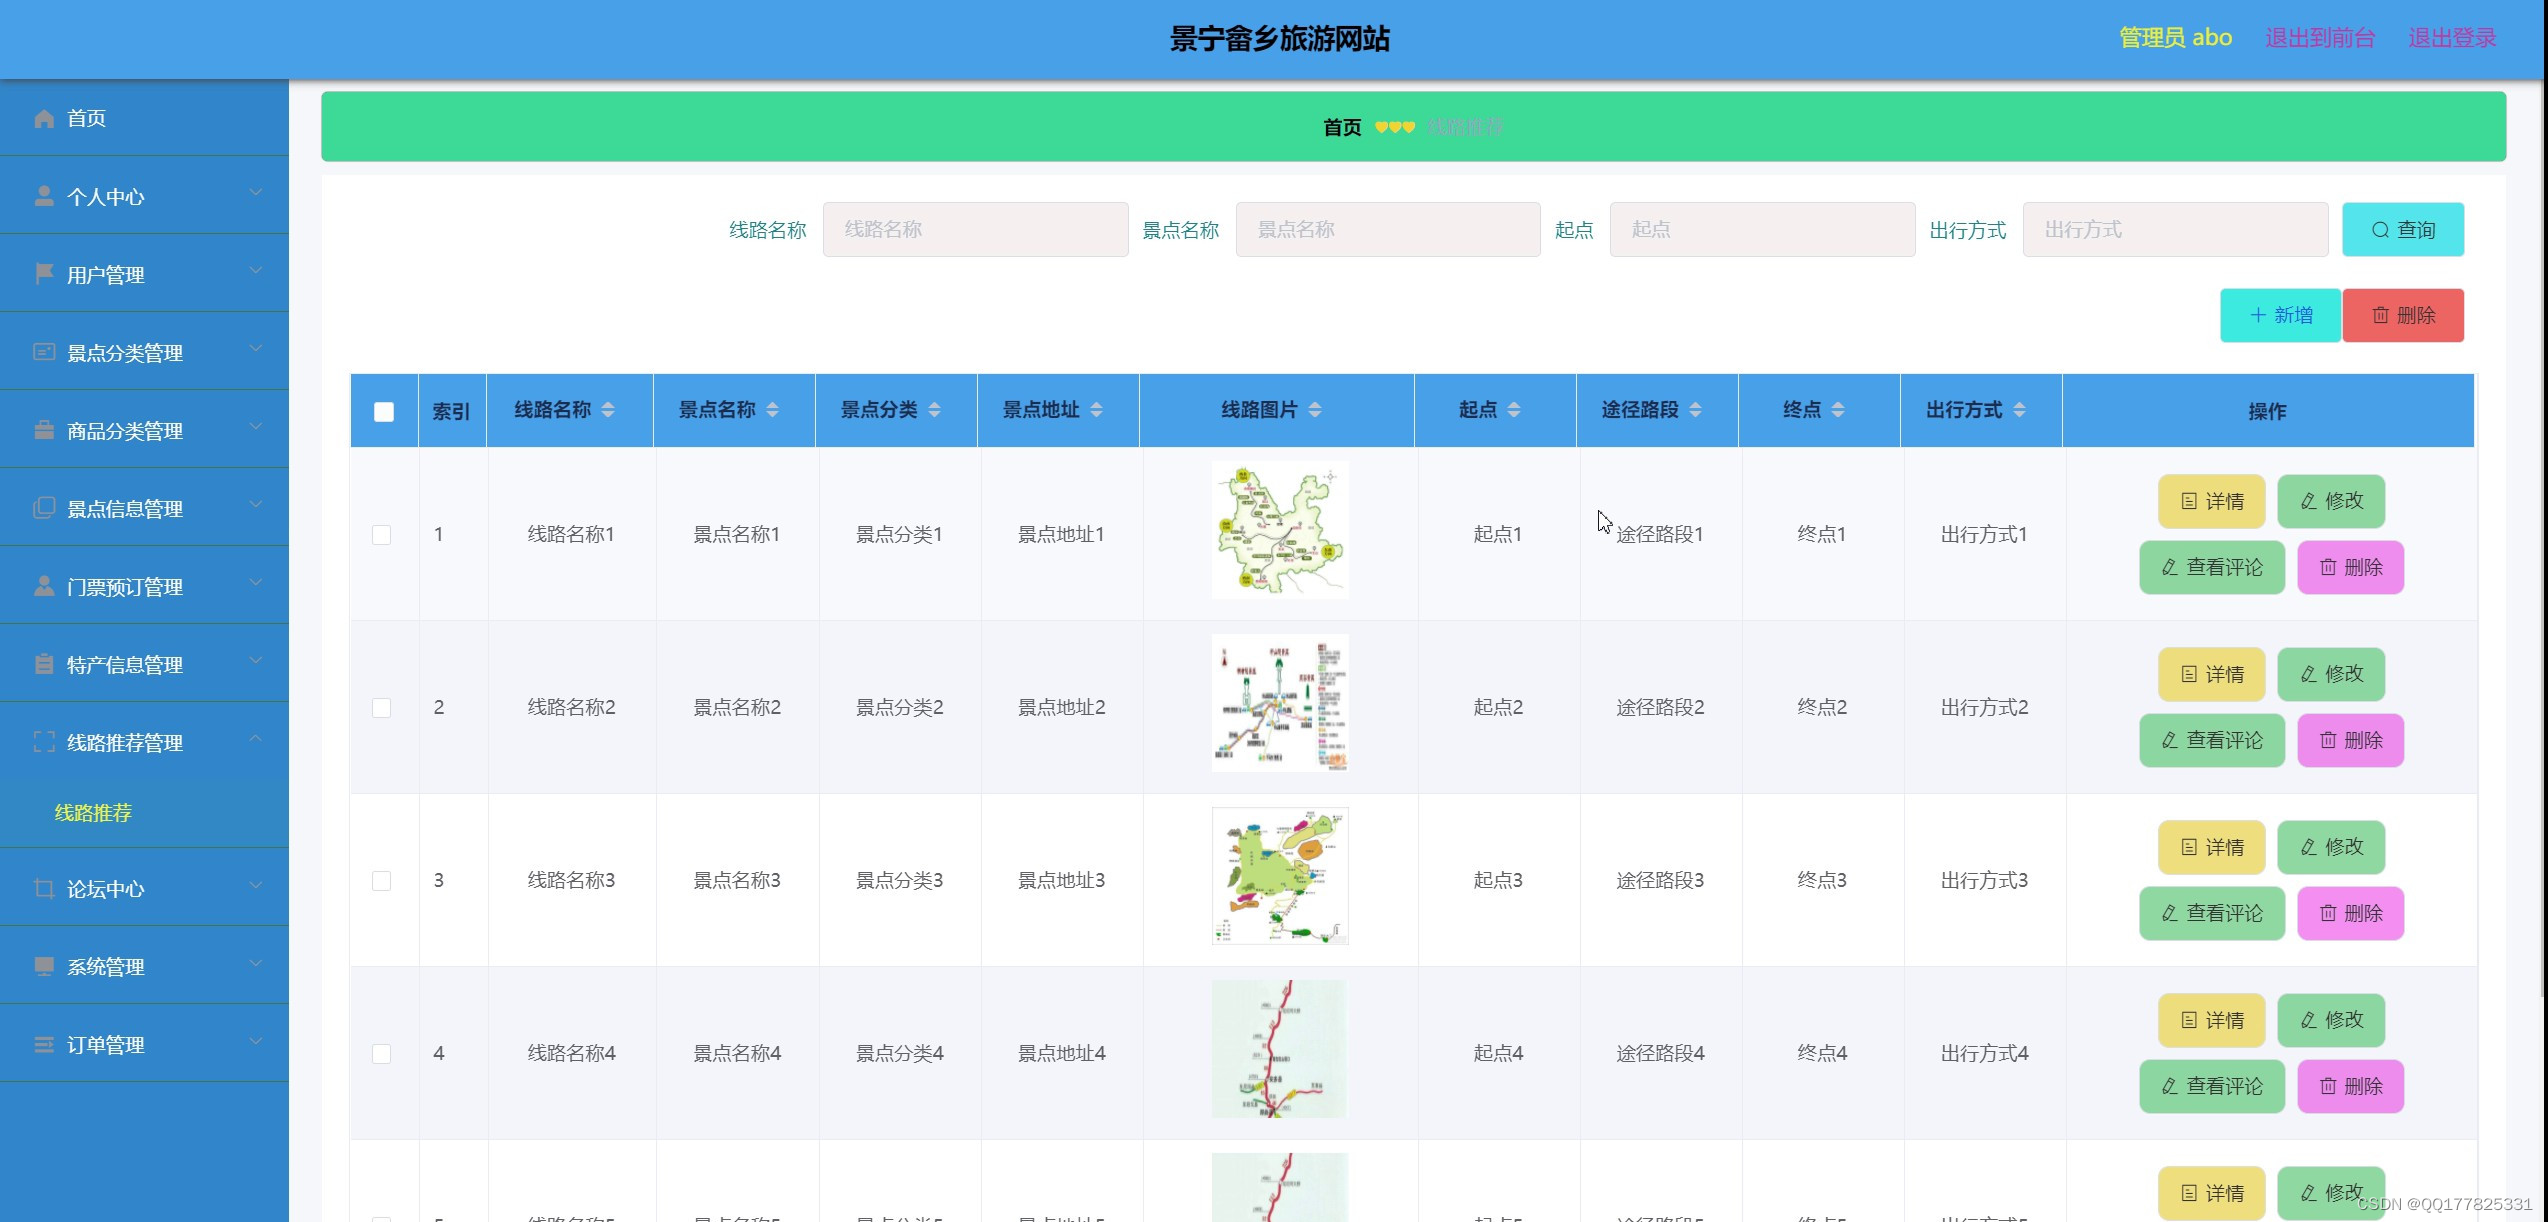
Task: Sort the table by 景点分类 column arrows
Action: pyautogui.click(x=934, y=410)
